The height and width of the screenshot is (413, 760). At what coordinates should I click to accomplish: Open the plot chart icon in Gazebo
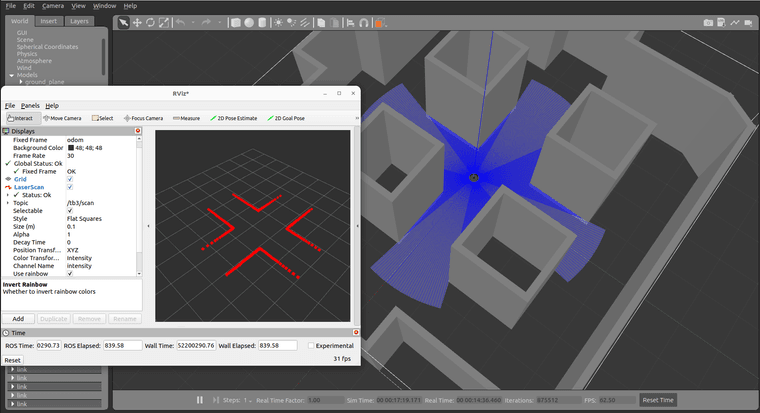(x=735, y=23)
